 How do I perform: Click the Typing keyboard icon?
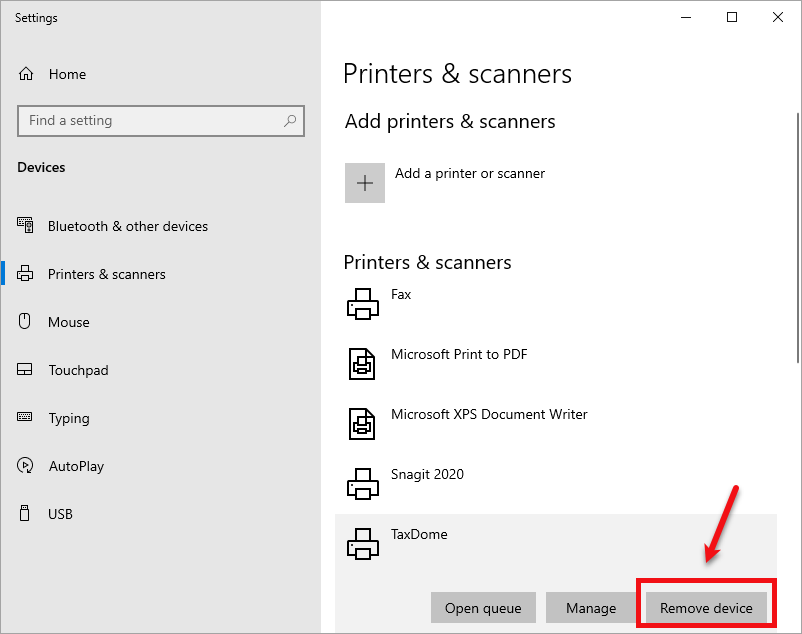click(26, 418)
